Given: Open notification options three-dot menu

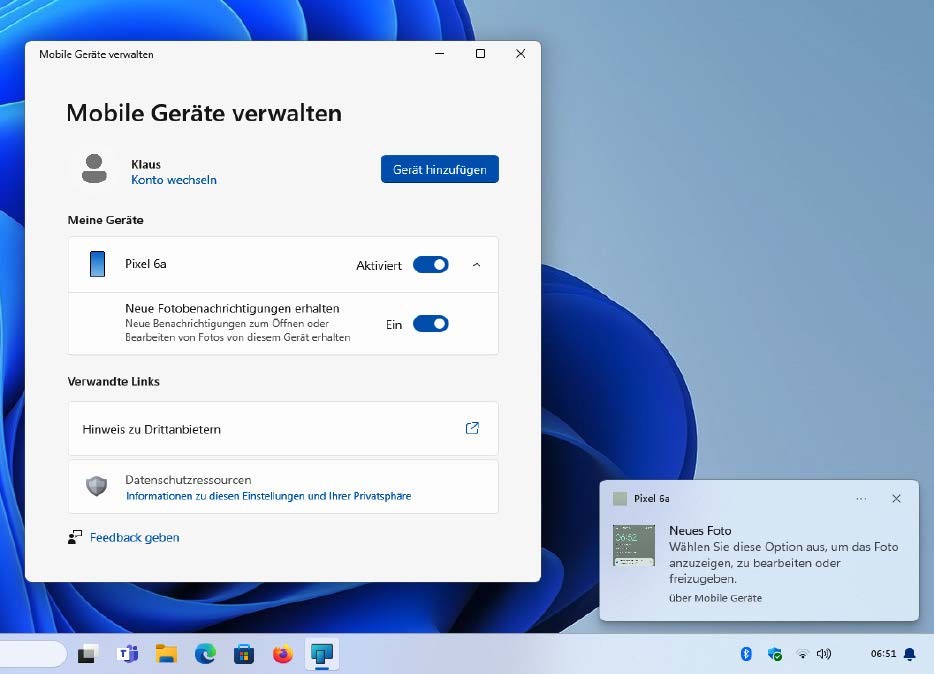Looking at the screenshot, I should tap(861, 498).
